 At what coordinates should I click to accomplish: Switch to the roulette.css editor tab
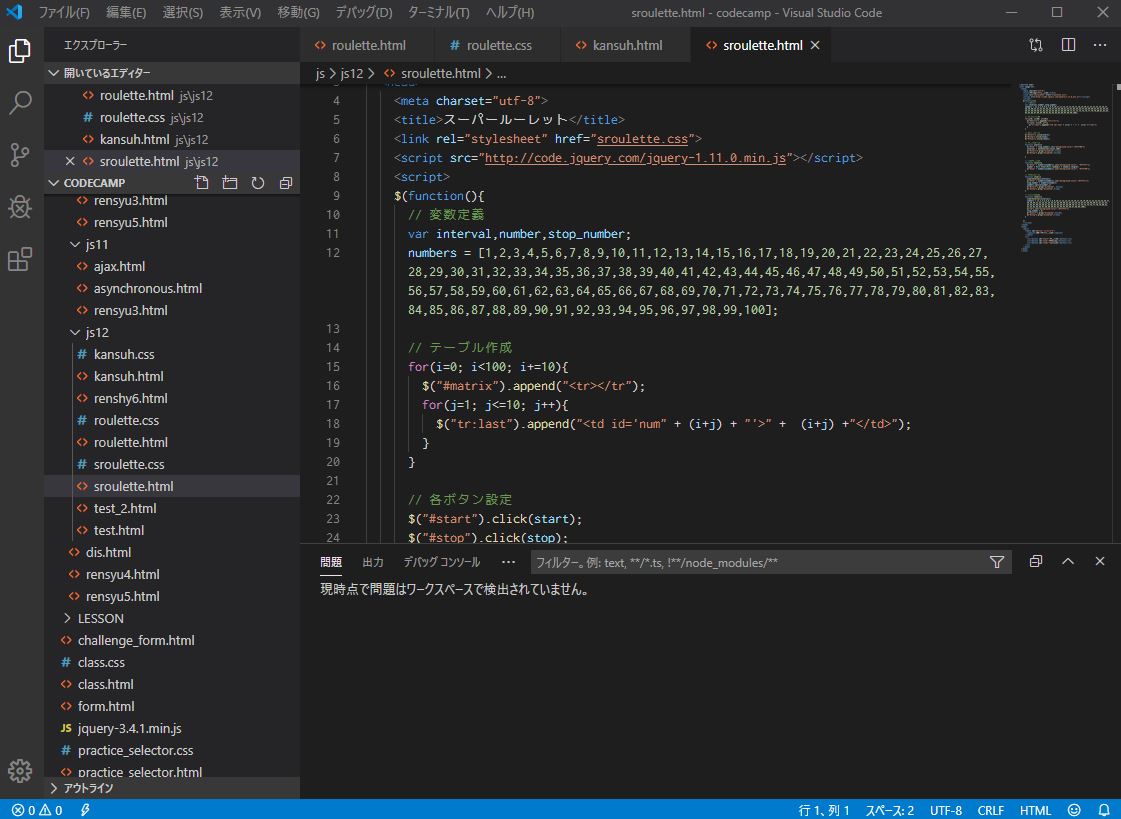click(x=498, y=45)
